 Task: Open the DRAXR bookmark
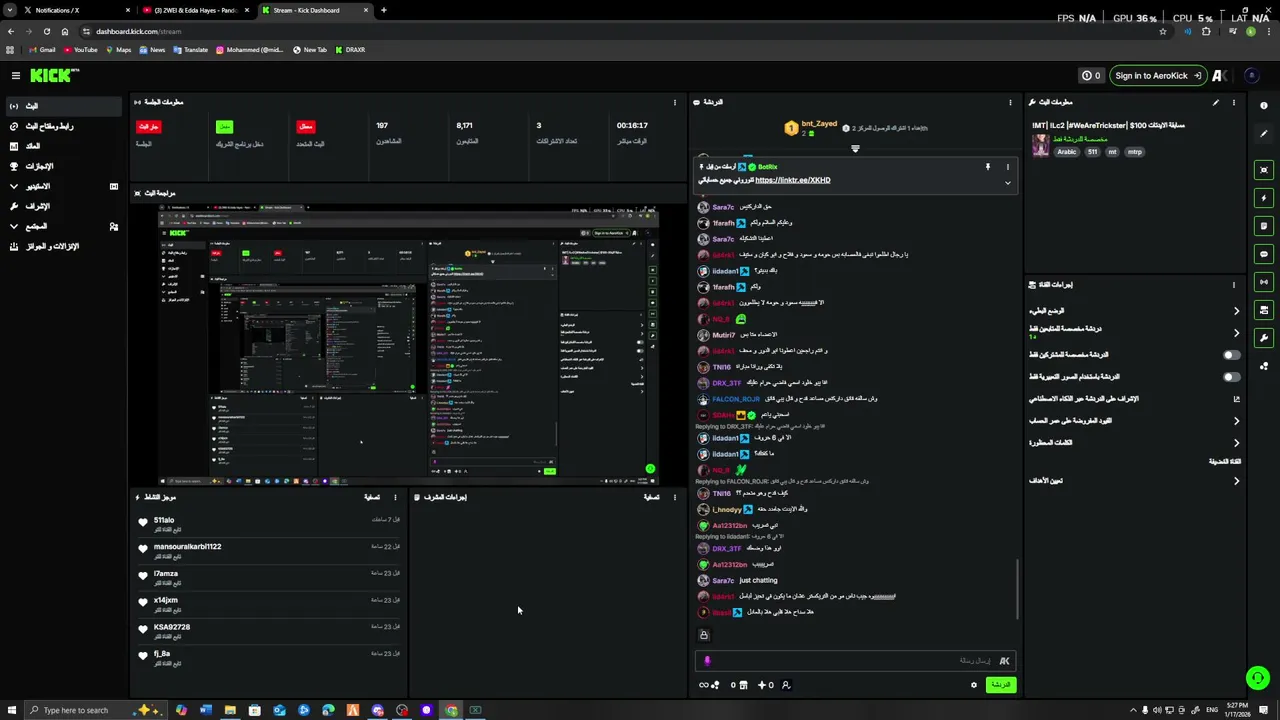click(x=350, y=50)
